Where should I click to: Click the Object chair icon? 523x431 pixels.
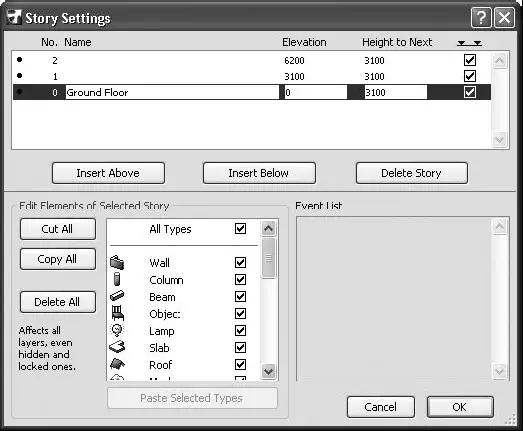(117, 313)
